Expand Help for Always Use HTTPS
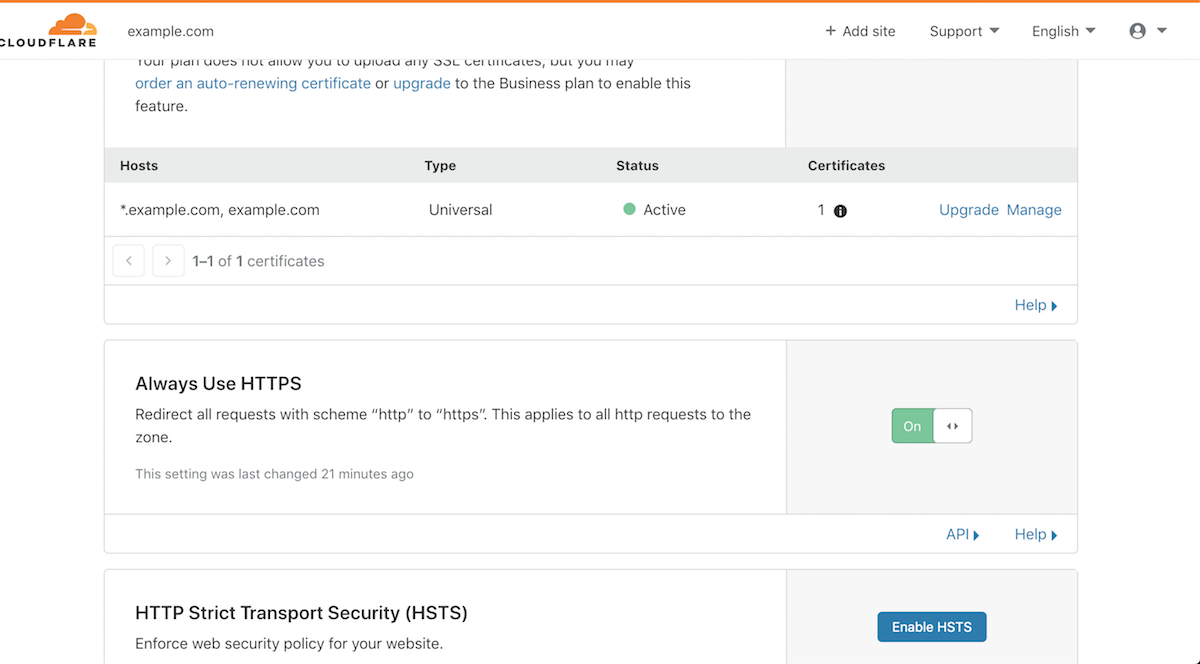 point(1035,534)
